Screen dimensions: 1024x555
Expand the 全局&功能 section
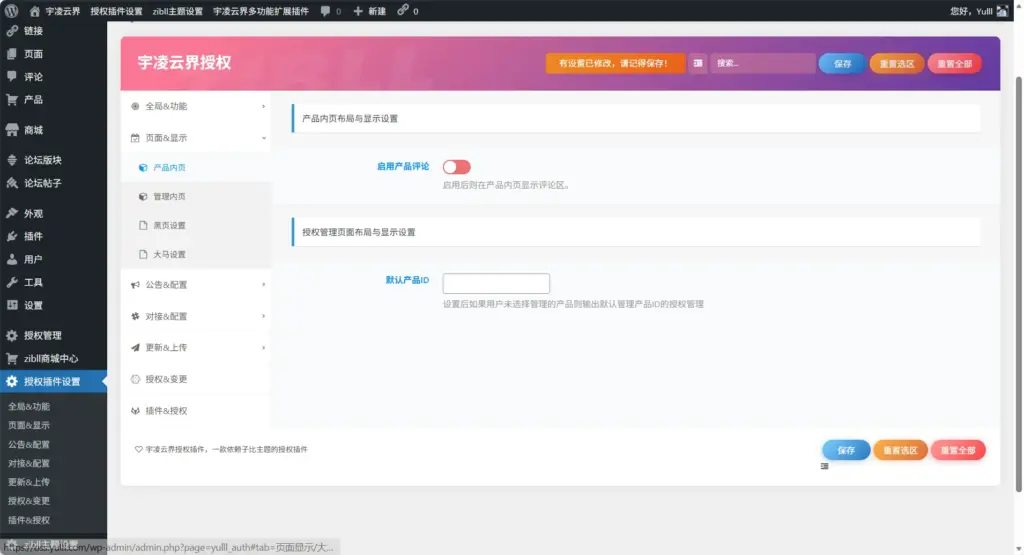(196, 106)
